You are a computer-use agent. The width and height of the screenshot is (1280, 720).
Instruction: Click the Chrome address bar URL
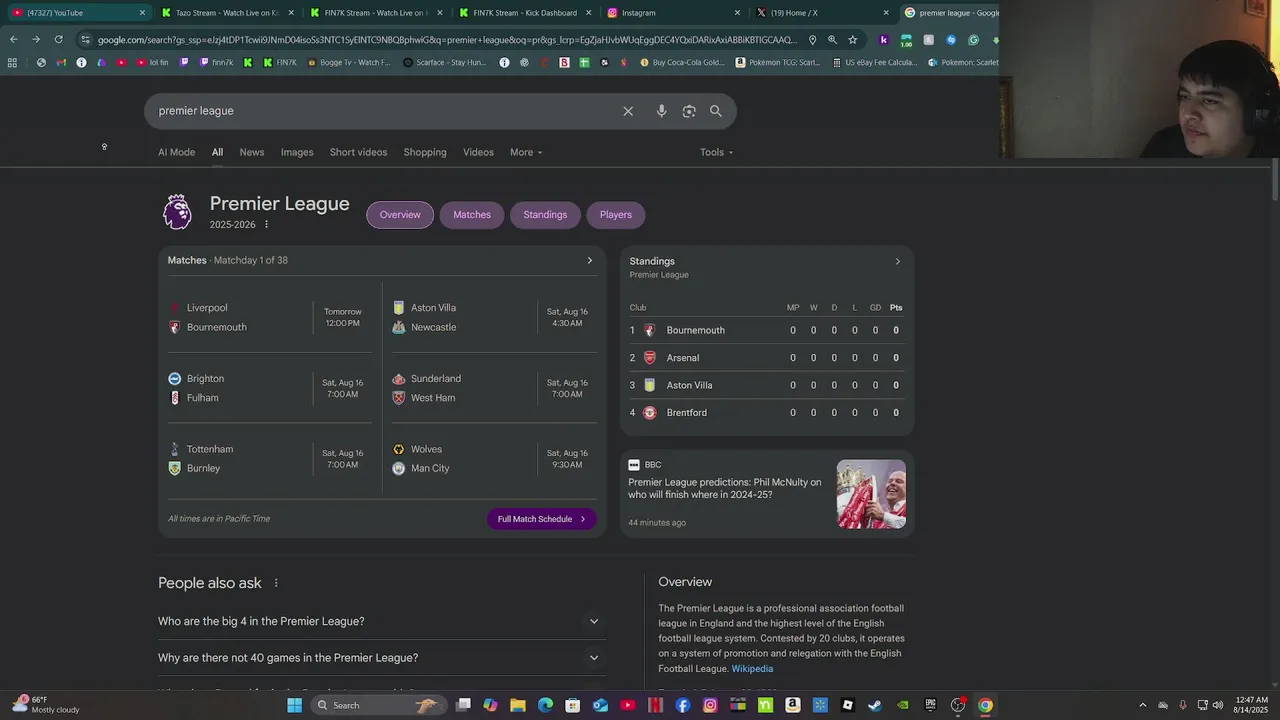pyautogui.click(x=447, y=40)
